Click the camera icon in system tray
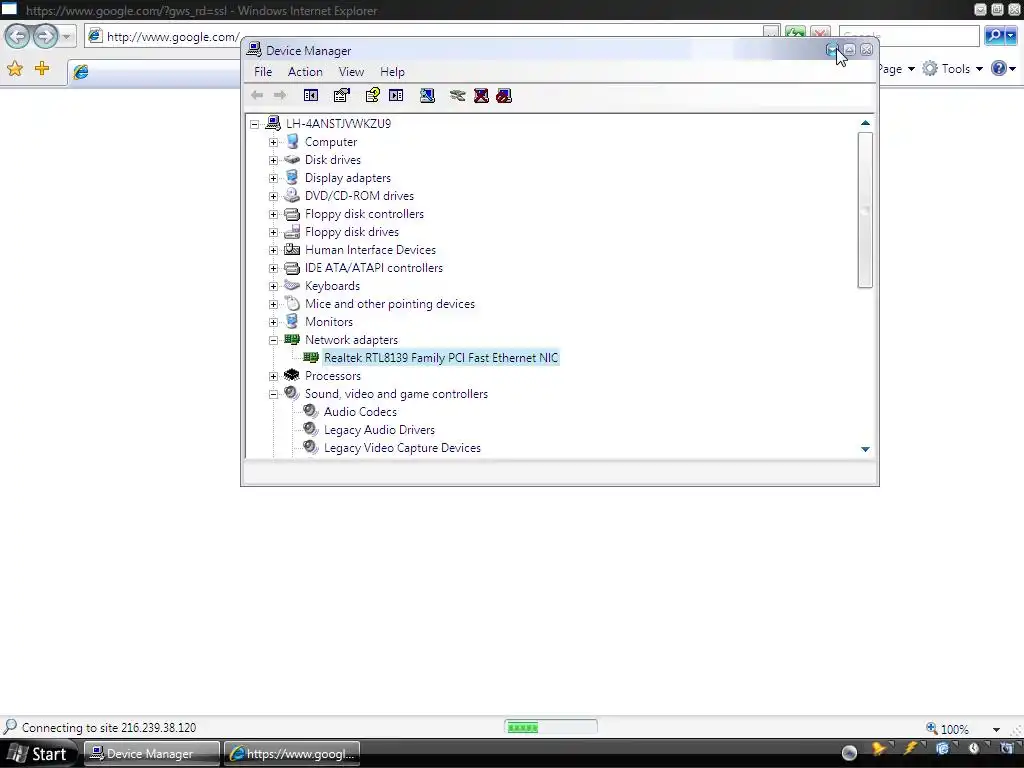Viewport: 1024px width, 768px height. pos(1006,749)
